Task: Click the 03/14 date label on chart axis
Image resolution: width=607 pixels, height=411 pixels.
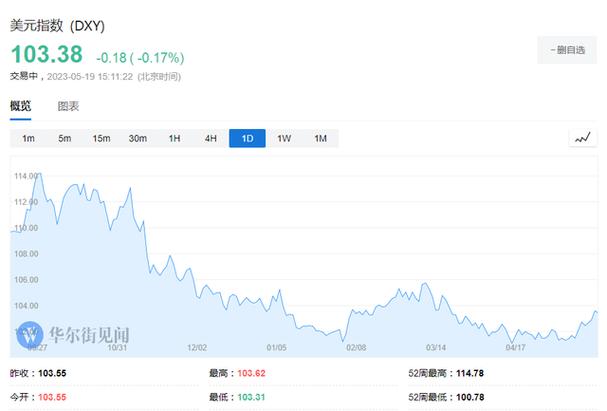Action: point(436,348)
